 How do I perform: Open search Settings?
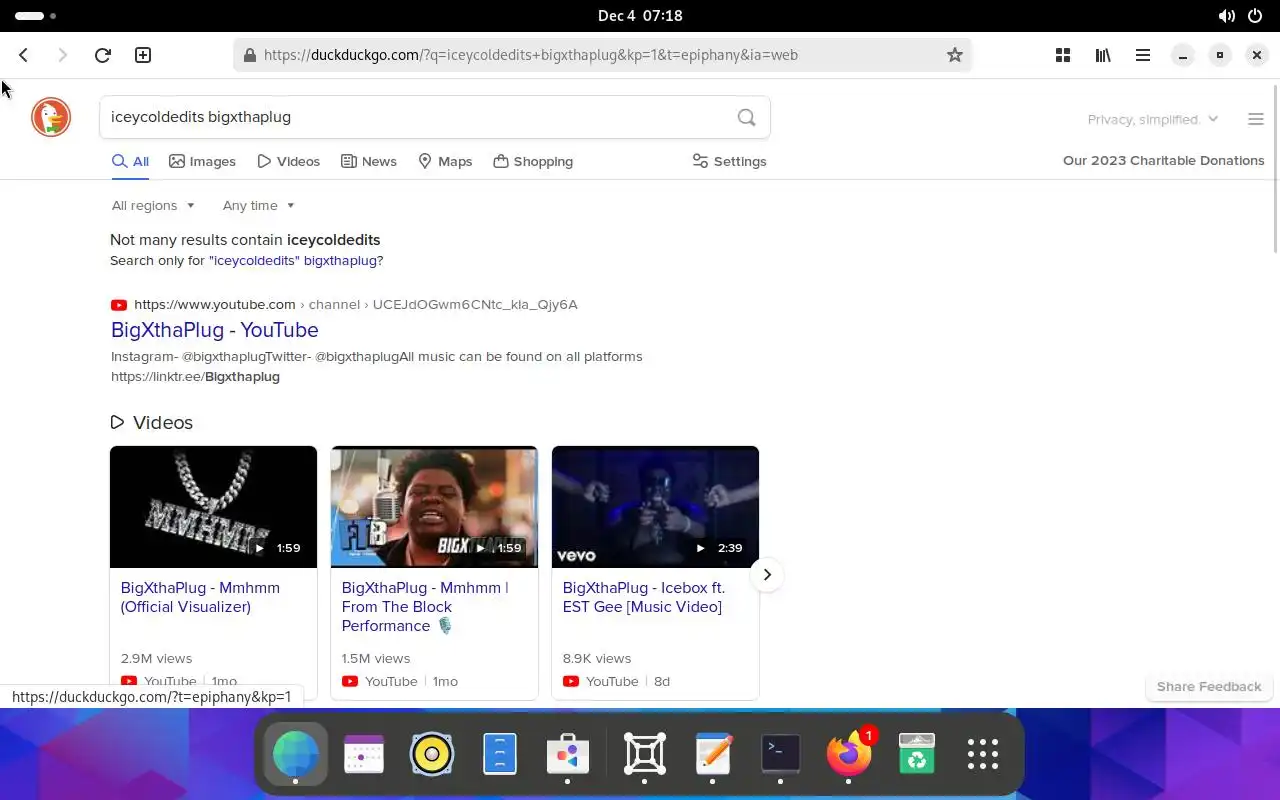tap(729, 161)
